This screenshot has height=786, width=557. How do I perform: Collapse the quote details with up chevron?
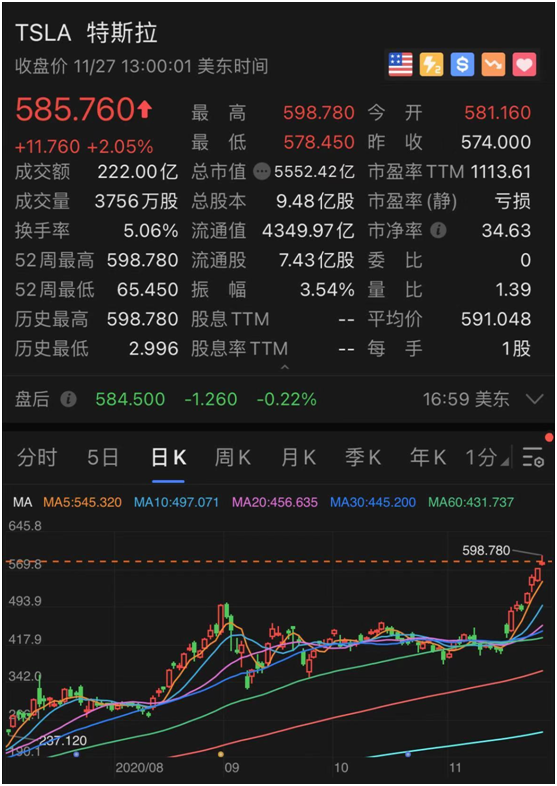click(285, 367)
